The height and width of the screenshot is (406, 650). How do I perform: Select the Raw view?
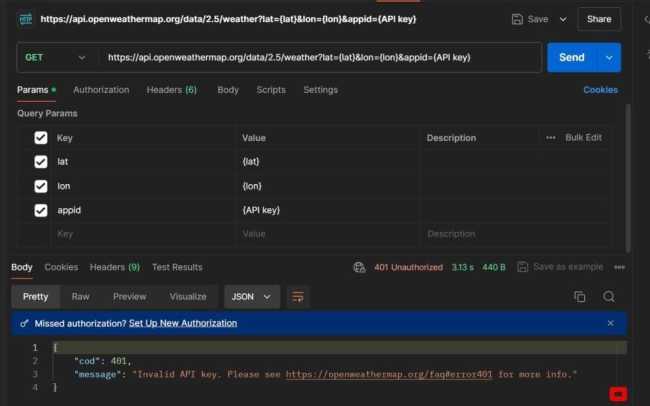80,297
